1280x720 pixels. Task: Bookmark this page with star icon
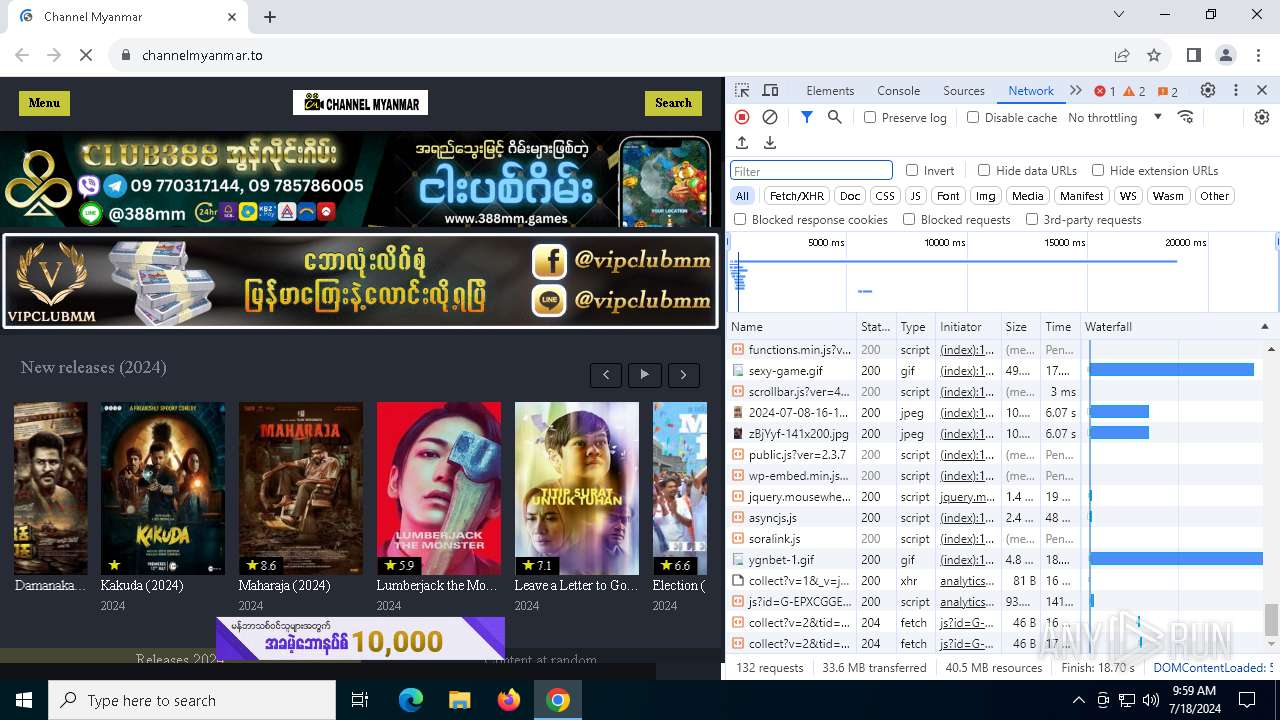pyautogui.click(x=1154, y=55)
